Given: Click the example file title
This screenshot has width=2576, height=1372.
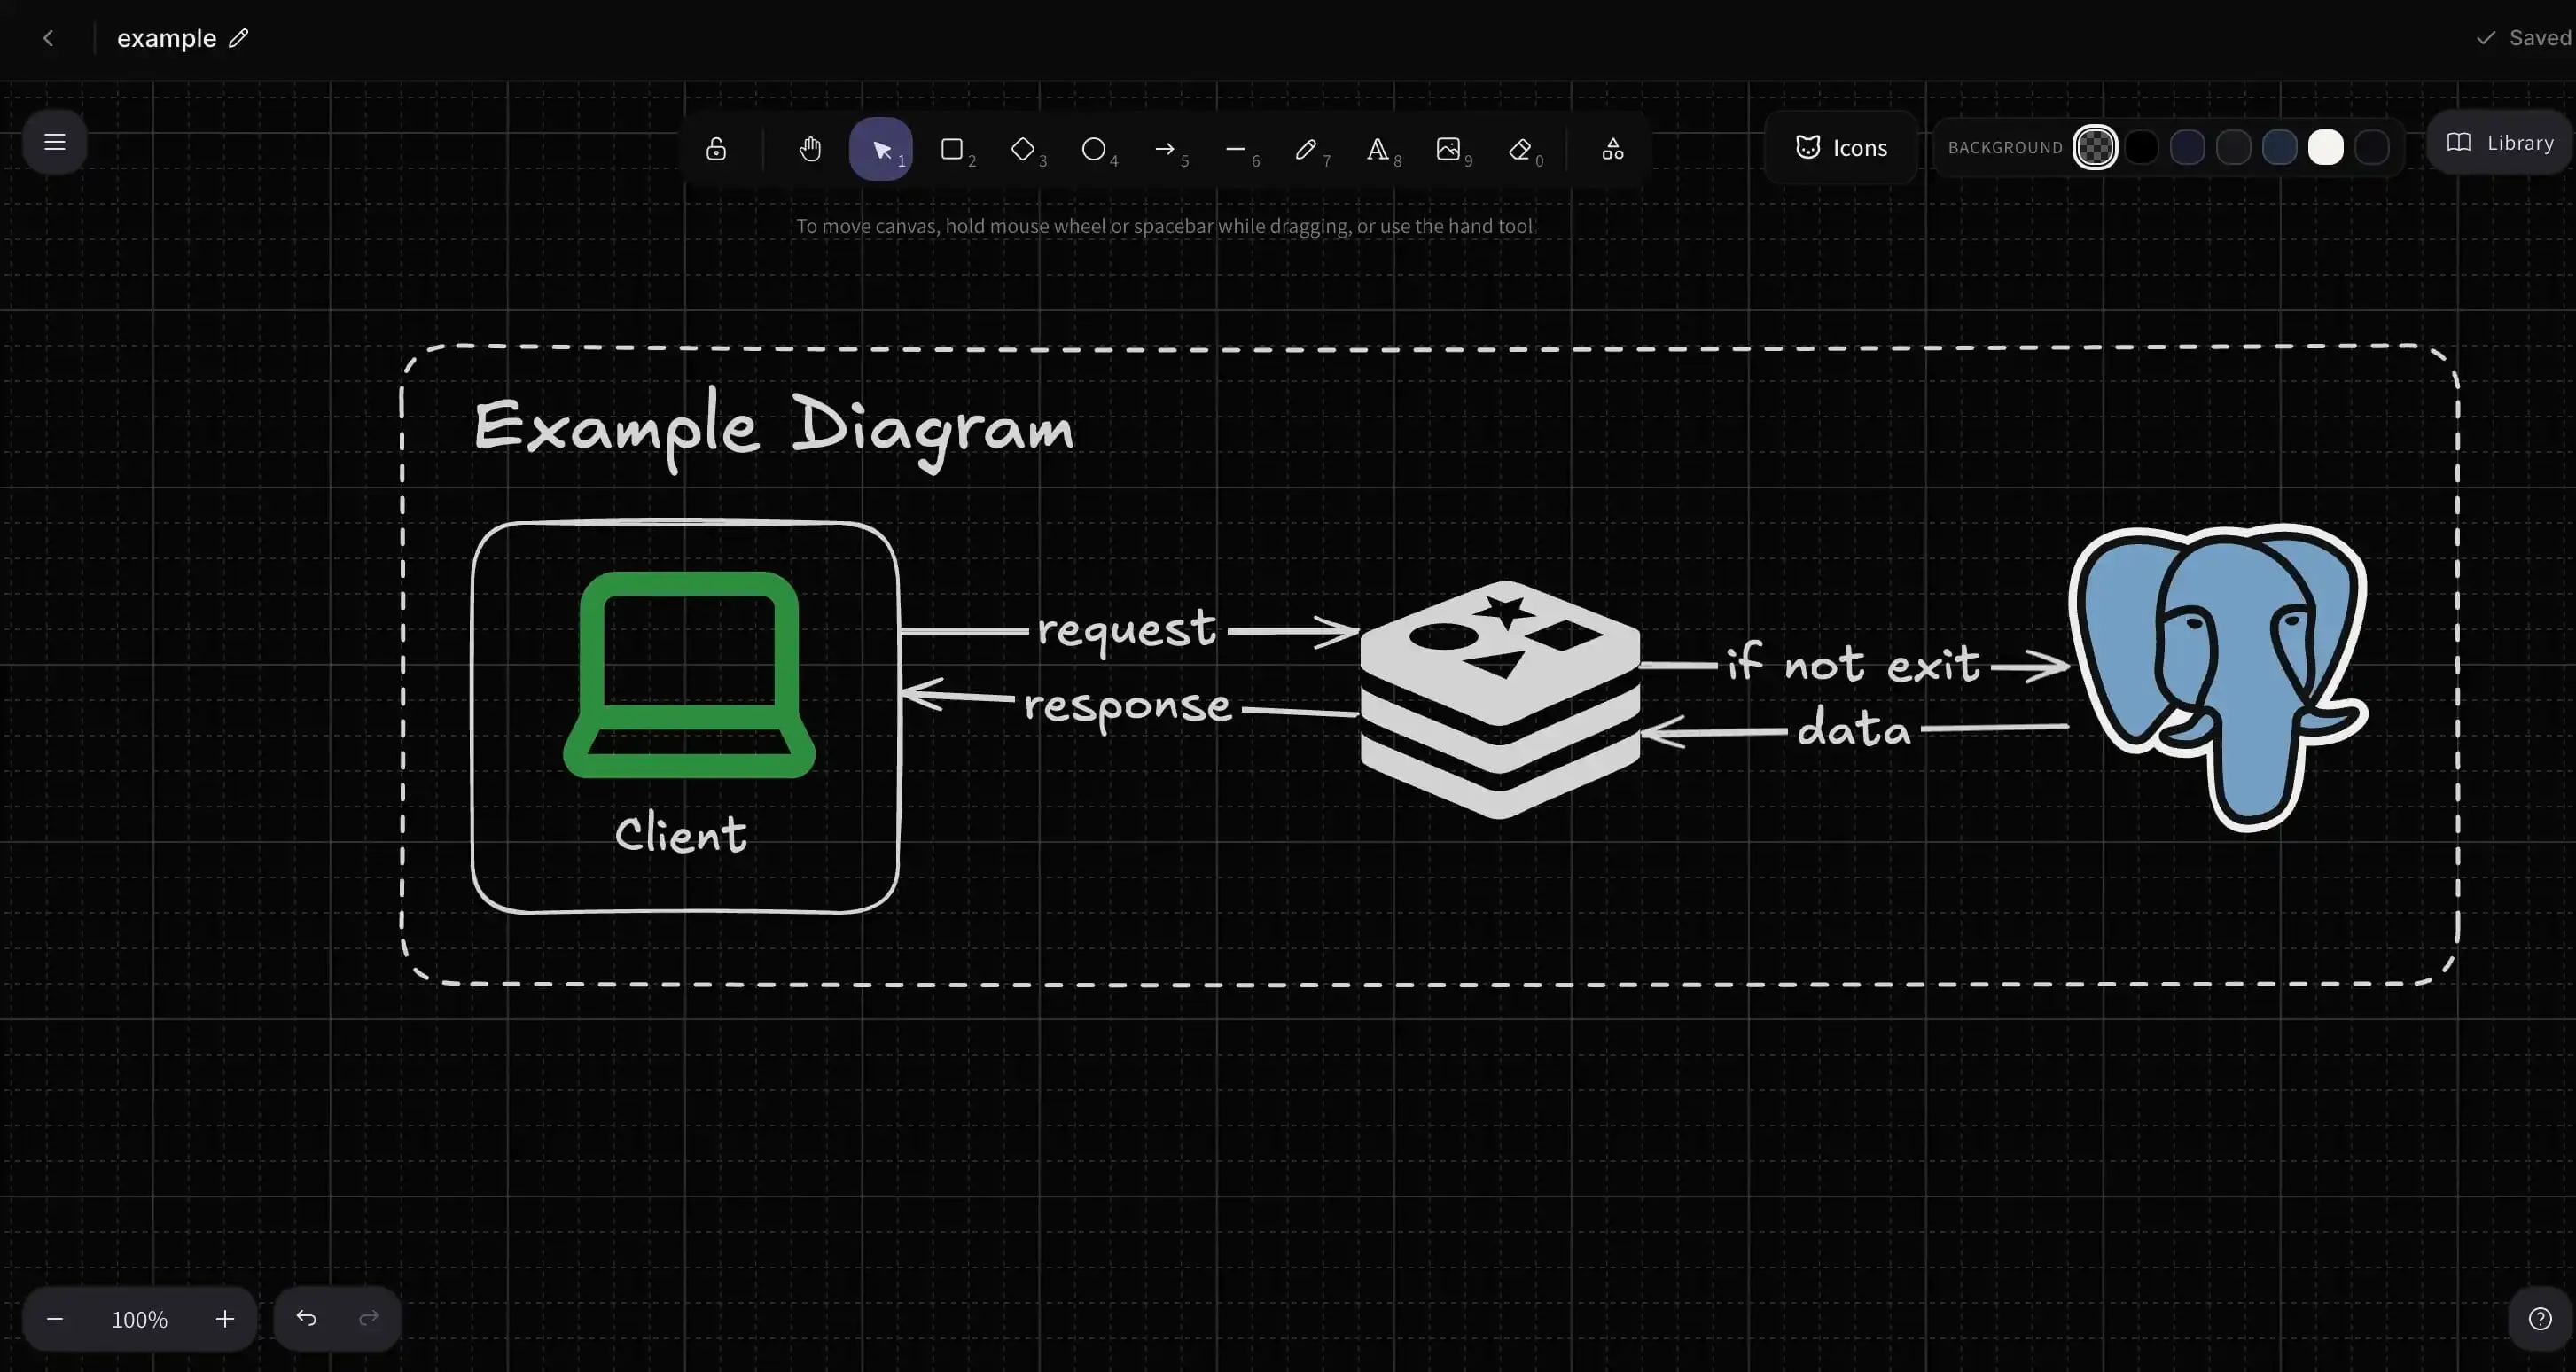Looking at the screenshot, I should [x=166, y=38].
